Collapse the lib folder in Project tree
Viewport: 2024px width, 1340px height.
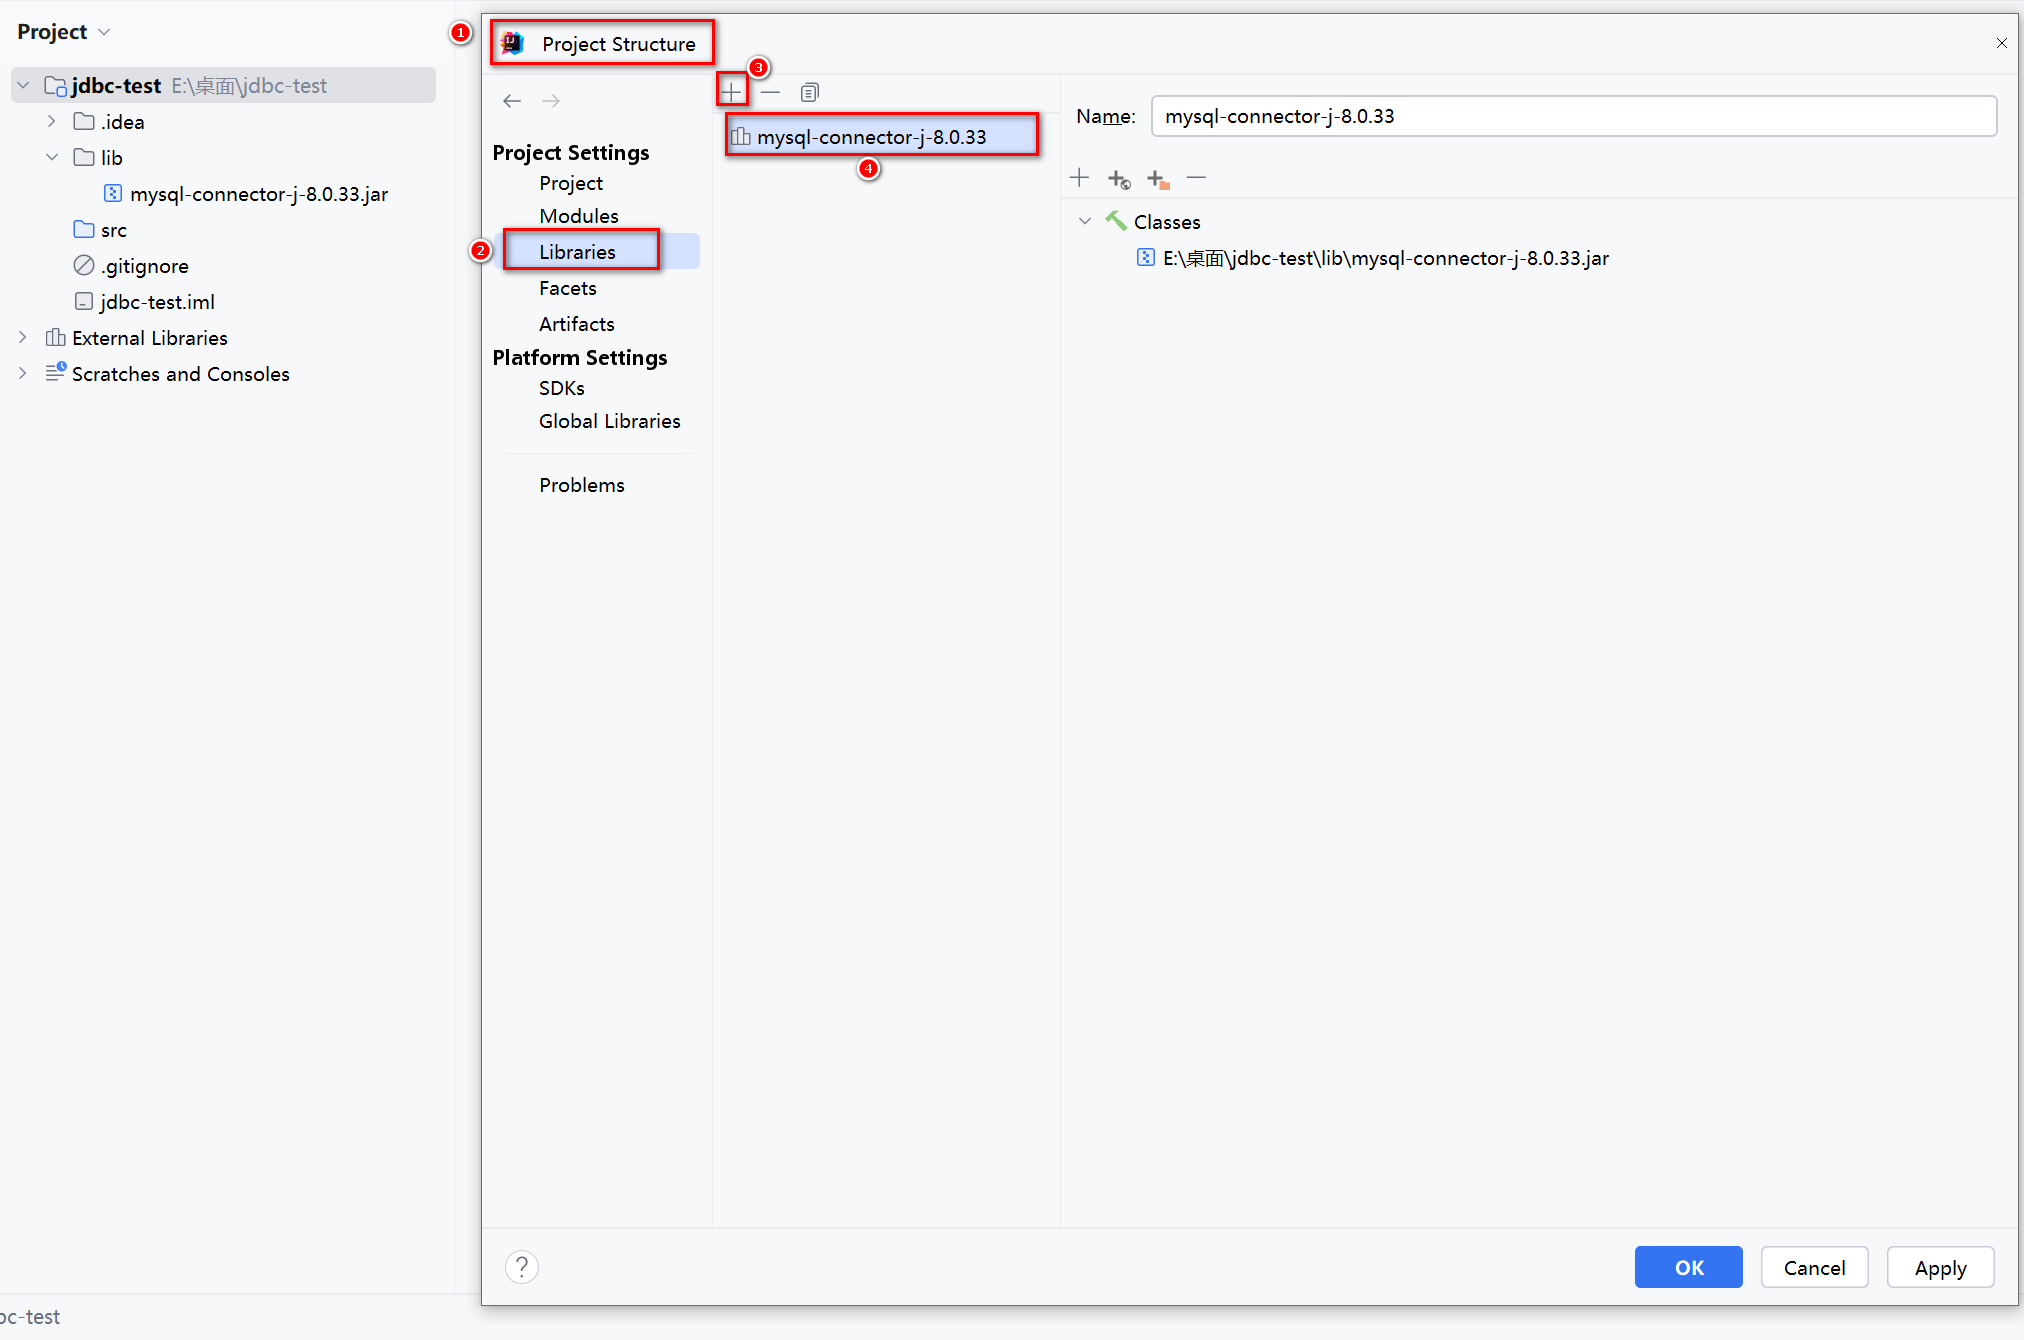tap(52, 158)
